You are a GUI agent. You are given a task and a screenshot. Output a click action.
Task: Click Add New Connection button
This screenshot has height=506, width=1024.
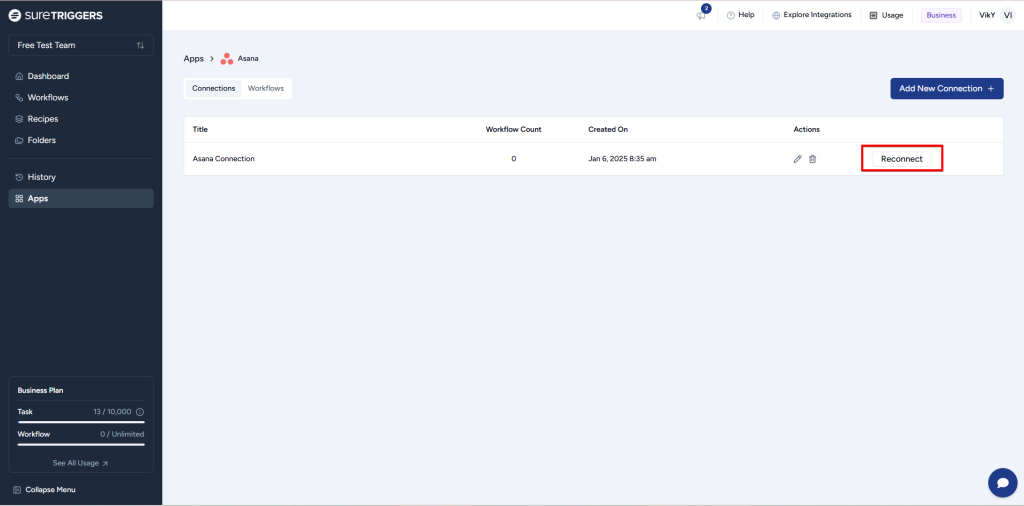click(946, 88)
